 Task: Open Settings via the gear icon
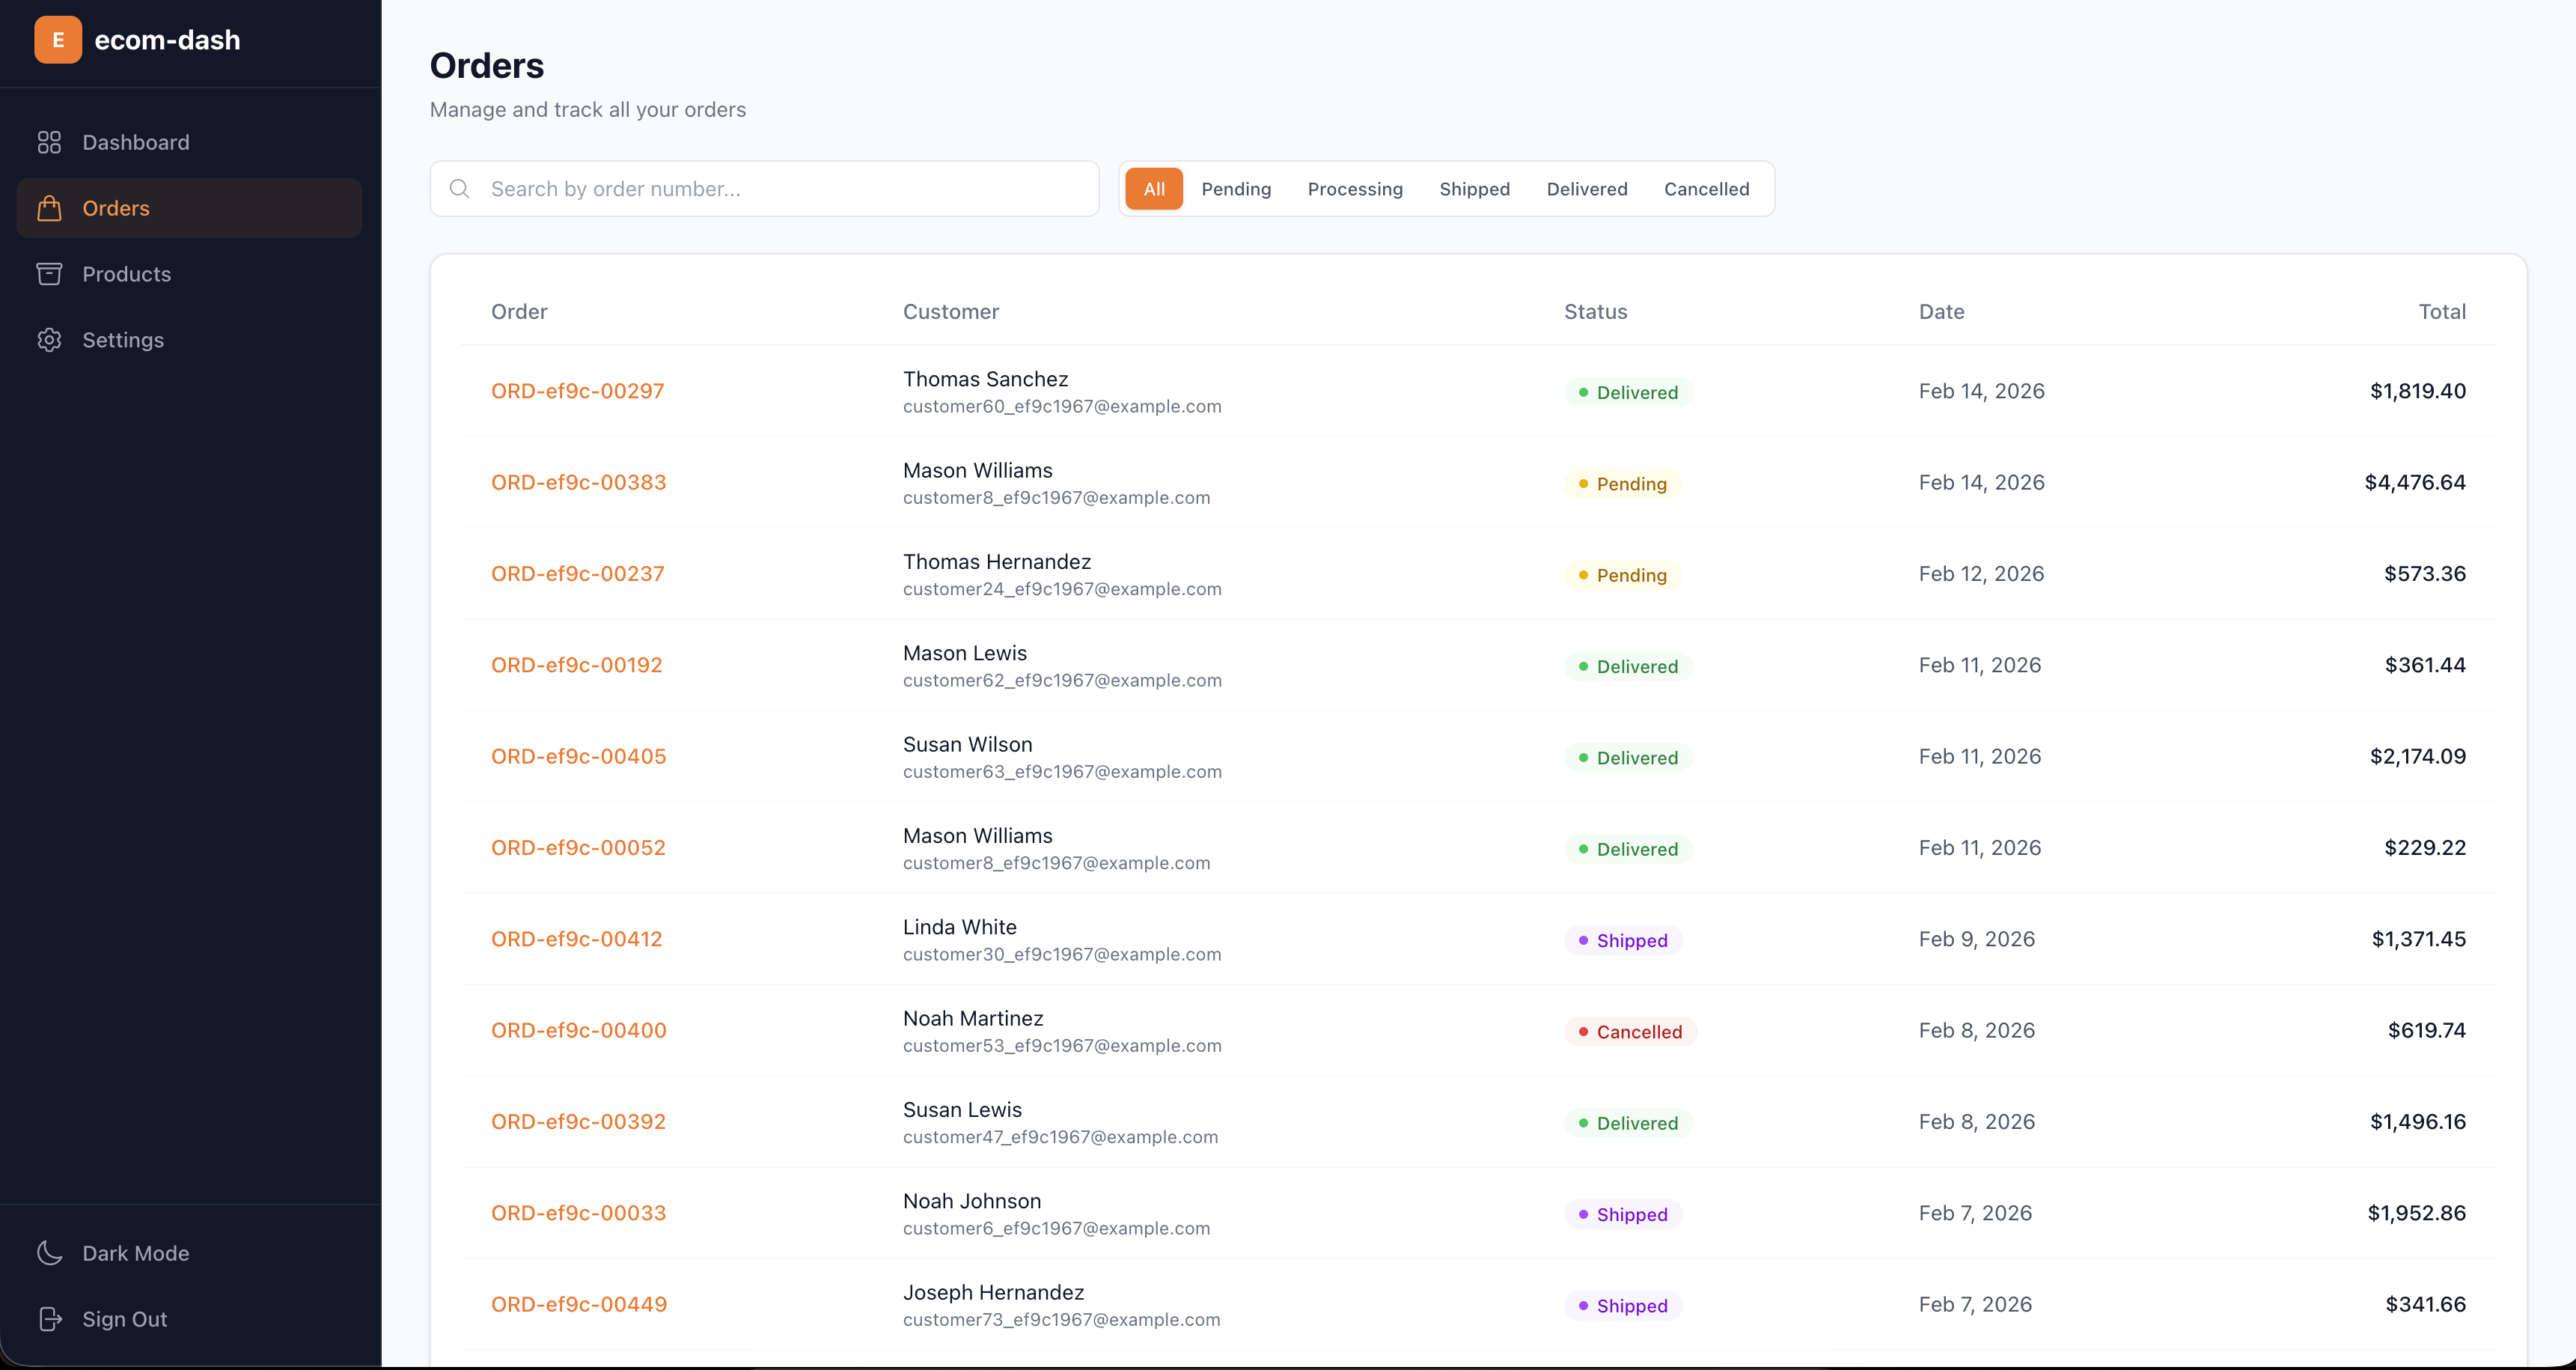click(x=49, y=340)
